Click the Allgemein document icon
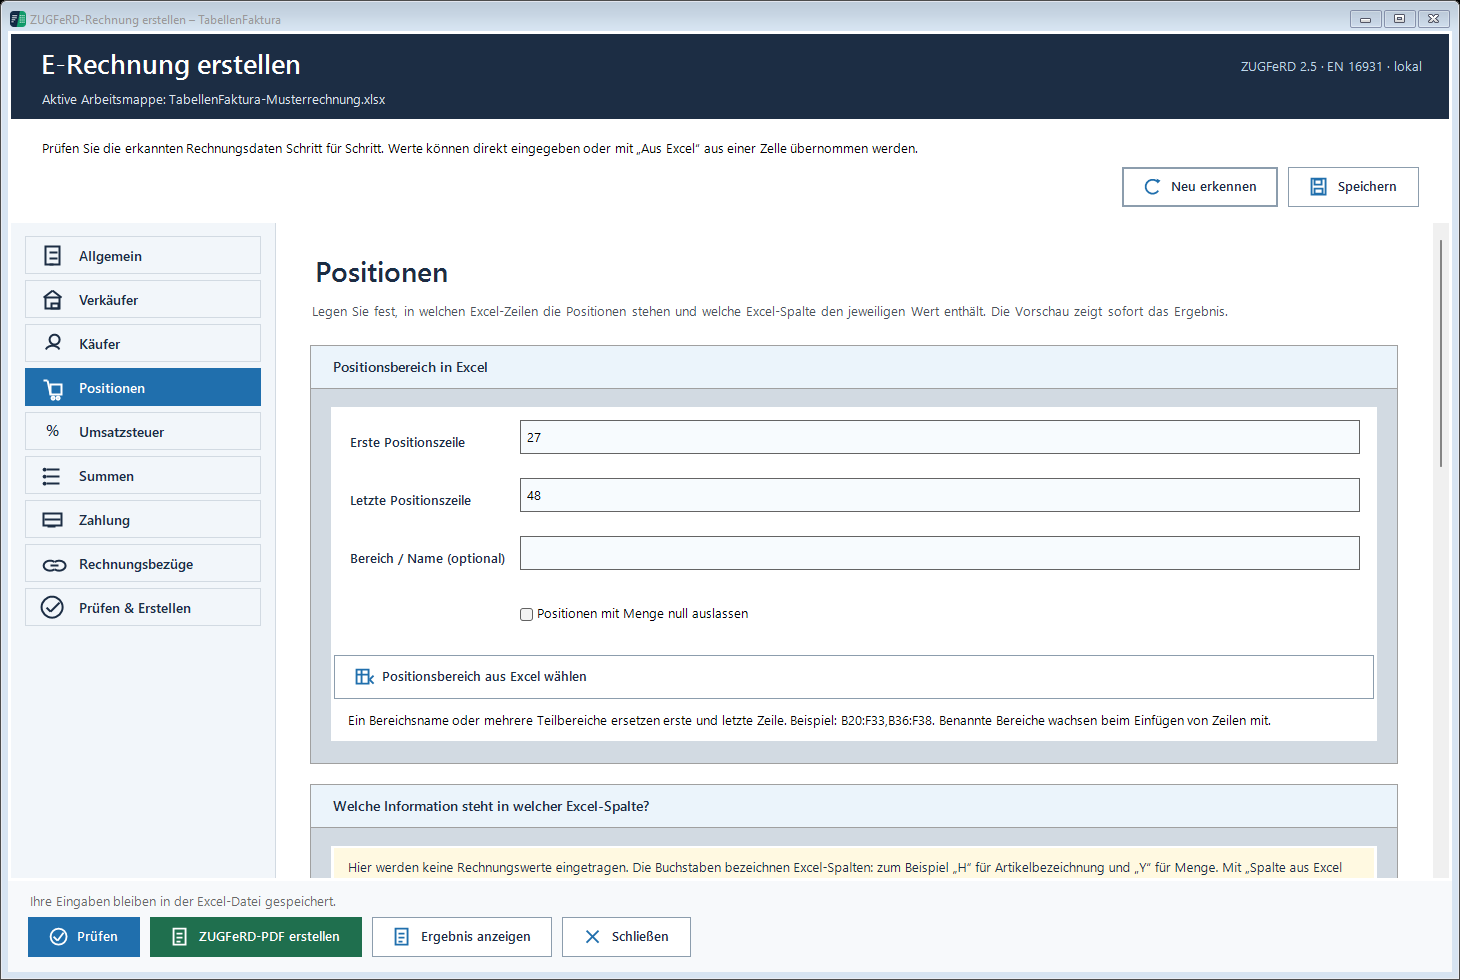 coord(53,256)
